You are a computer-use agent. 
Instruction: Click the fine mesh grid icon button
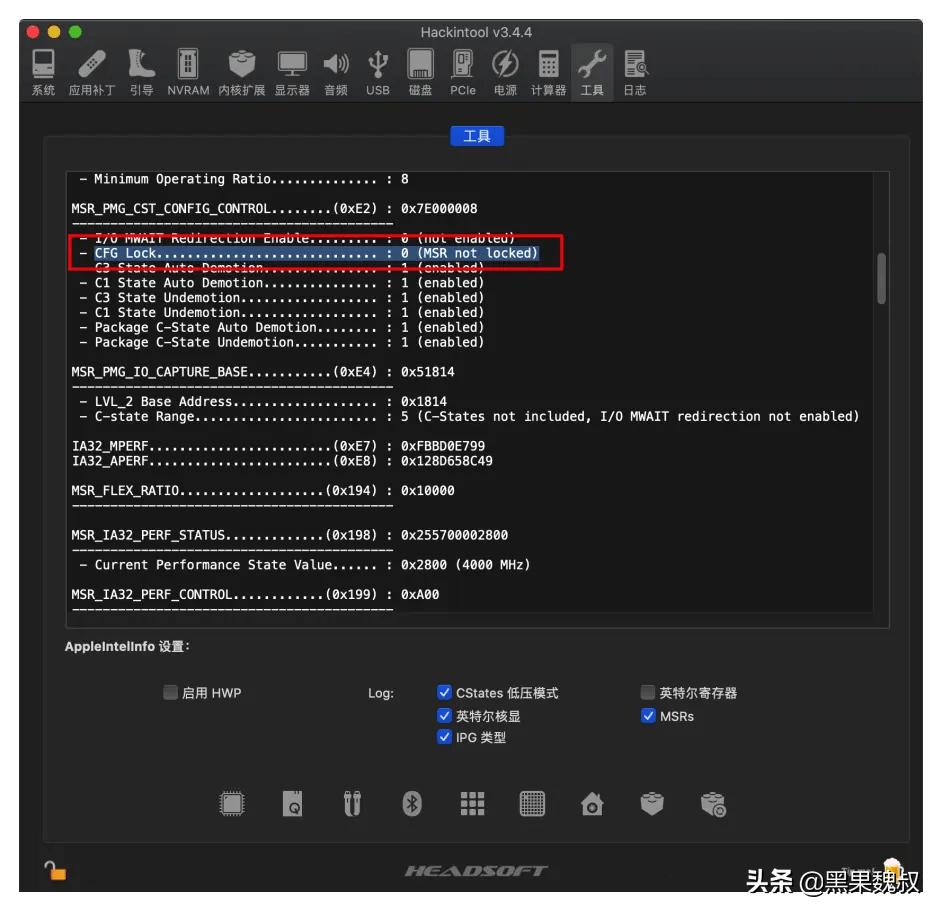click(x=532, y=804)
